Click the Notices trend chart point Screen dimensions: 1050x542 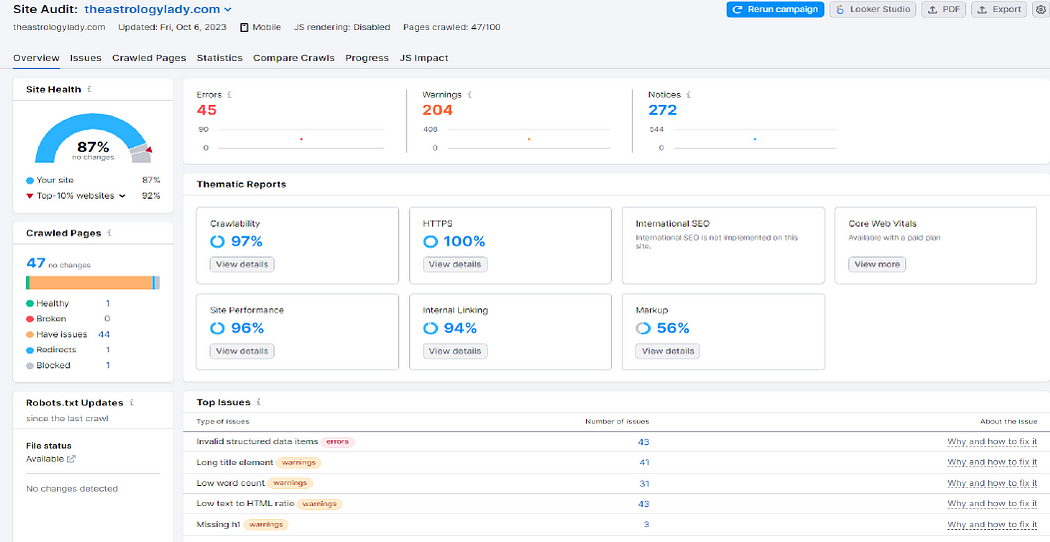(x=755, y=139)
